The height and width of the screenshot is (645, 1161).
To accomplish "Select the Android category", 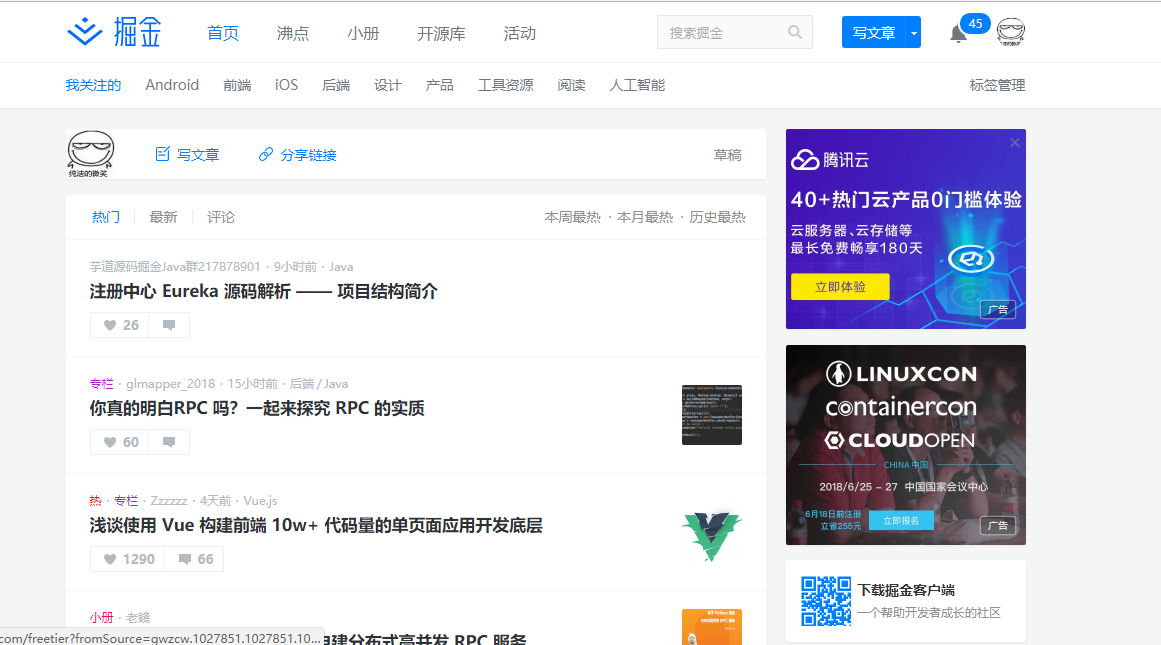I will (172, 85).
